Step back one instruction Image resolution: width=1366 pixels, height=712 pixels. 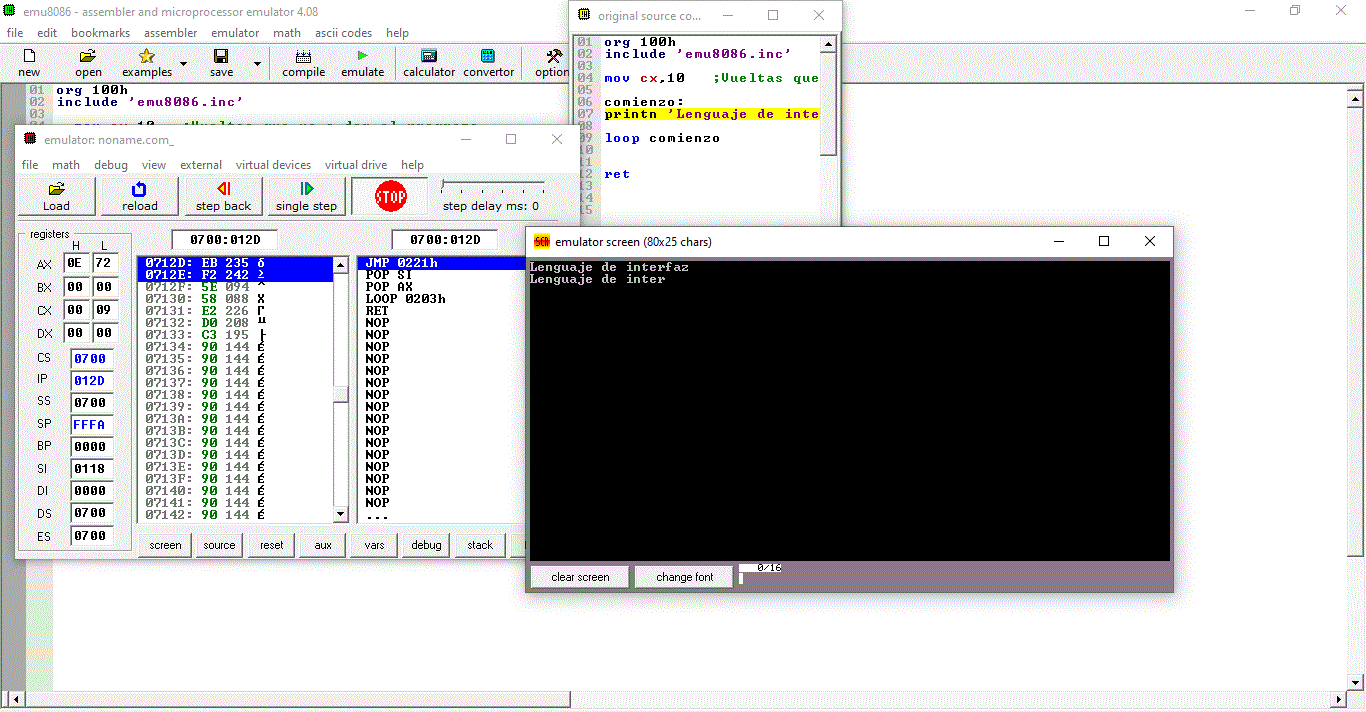point(223,196)
